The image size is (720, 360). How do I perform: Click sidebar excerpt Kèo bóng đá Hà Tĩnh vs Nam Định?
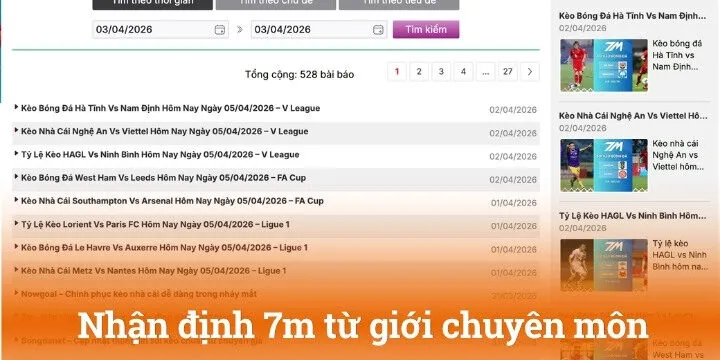coord(677,55)
